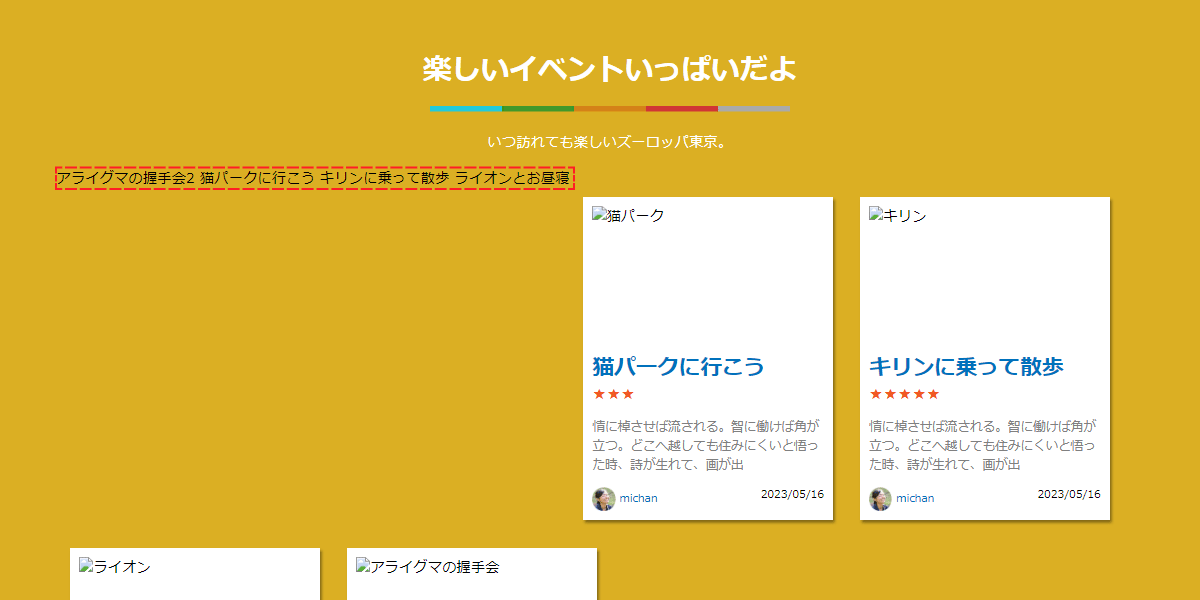The height and width of the screenshot is (600, 1200).
Task: Click the description text in the 猫パークに行こう card
Action: 706,445
